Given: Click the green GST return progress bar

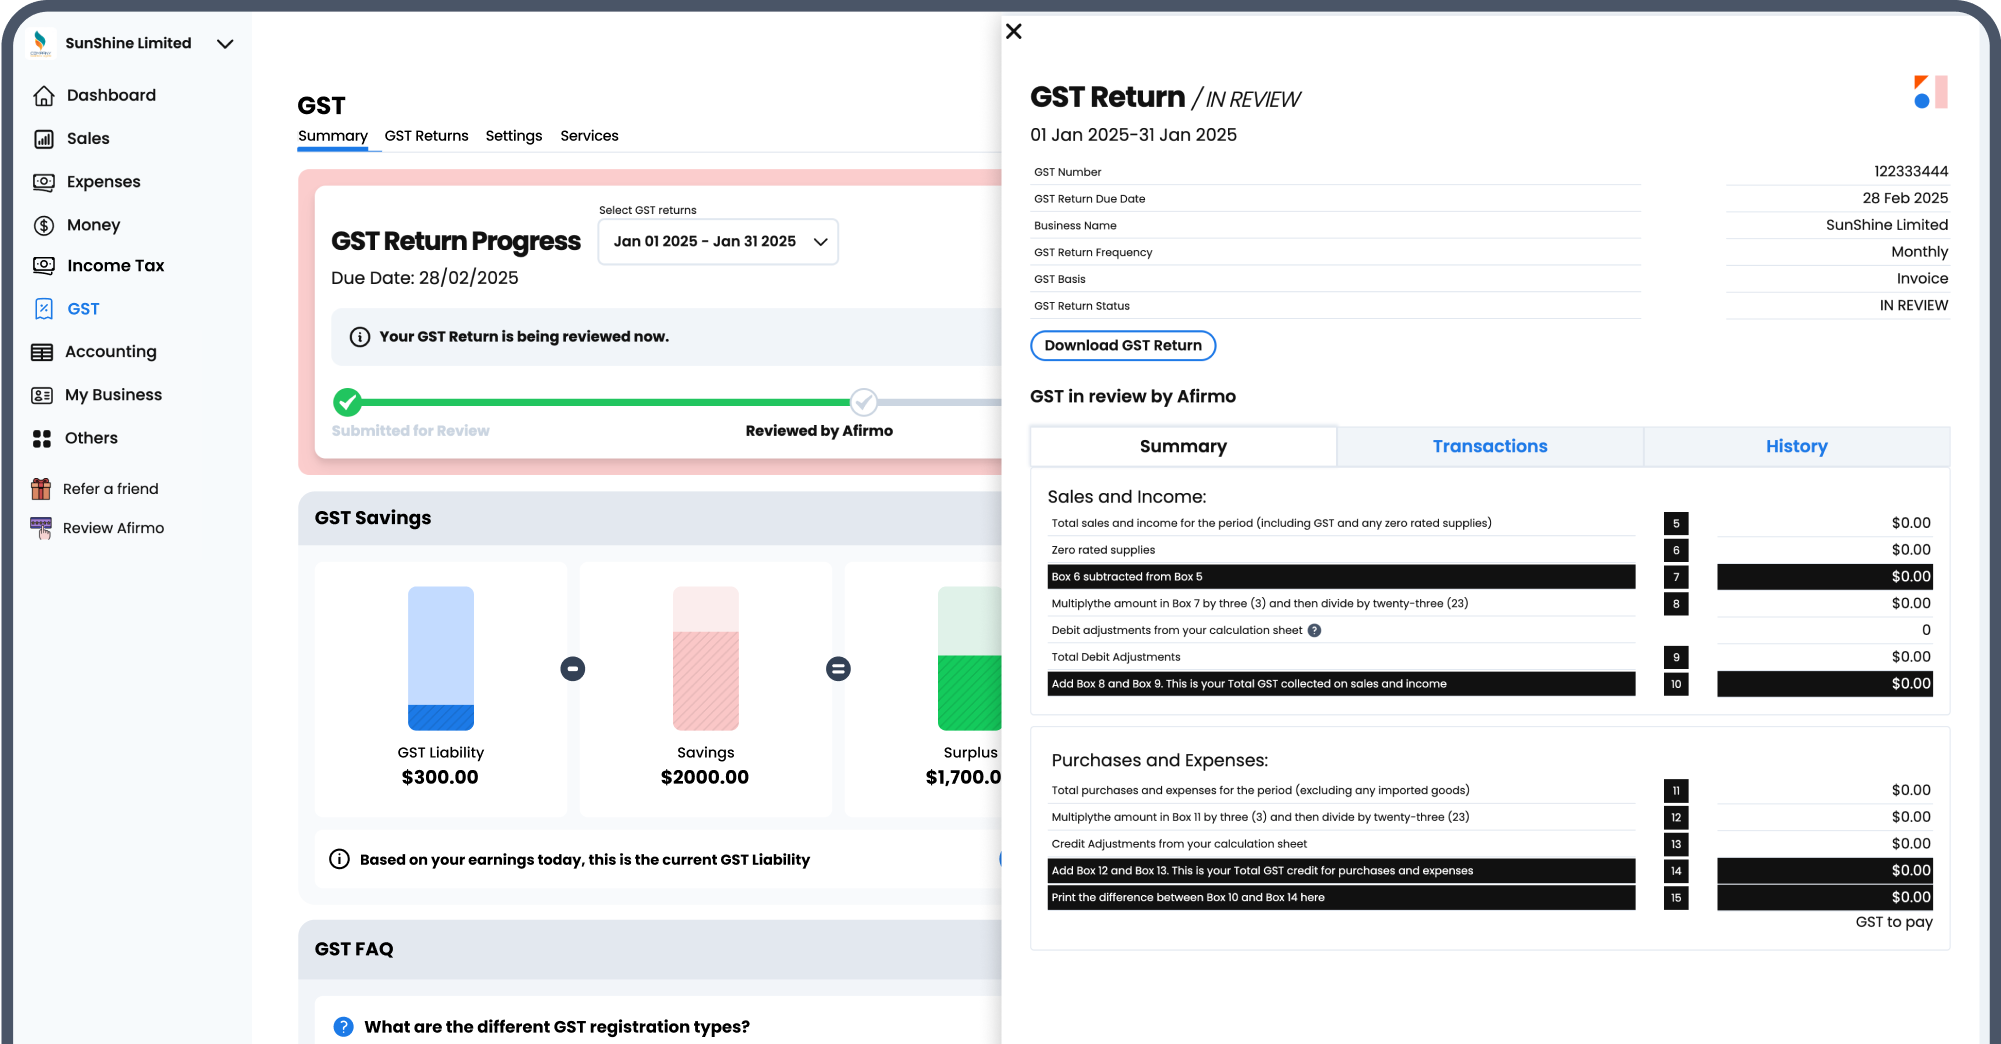Looking at the screenshot, I should (x=606, y=402).
